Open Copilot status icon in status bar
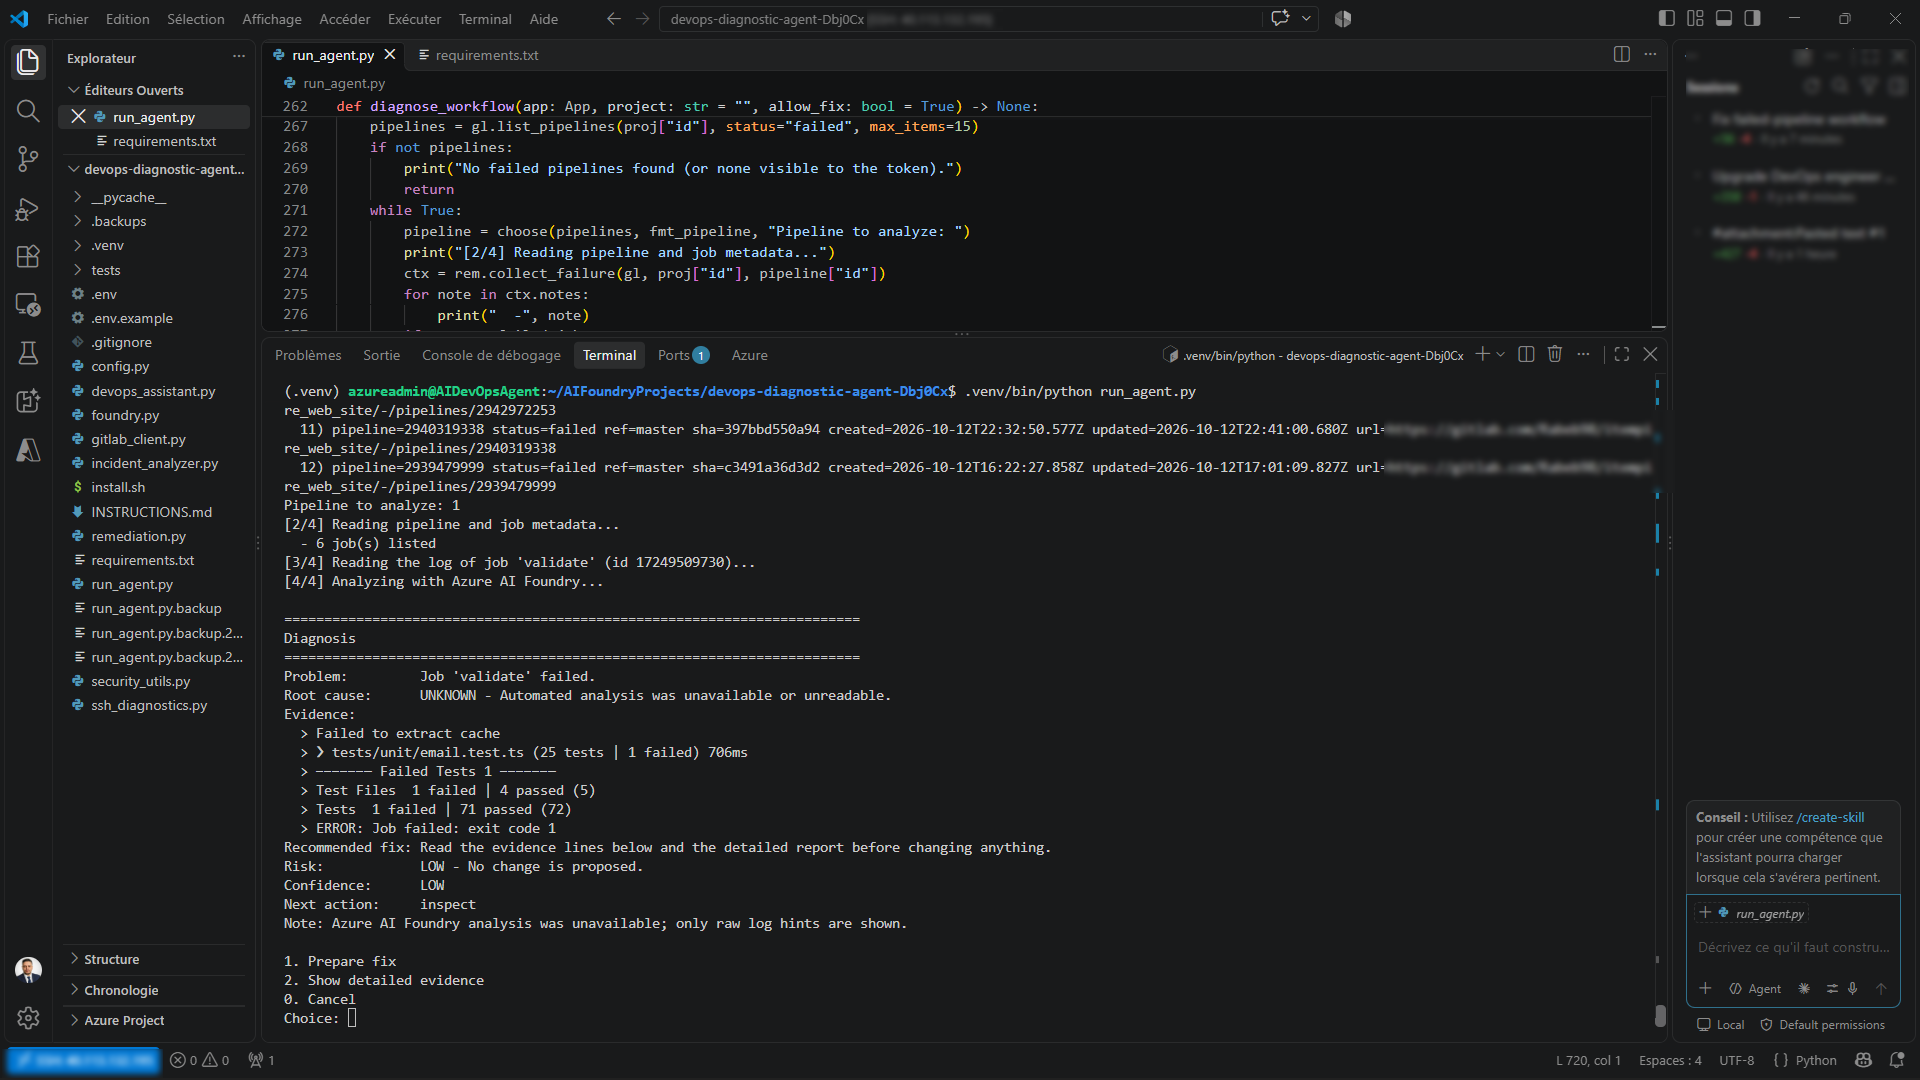The image size is (1920, 1080). click(x=1863, y=1060)
